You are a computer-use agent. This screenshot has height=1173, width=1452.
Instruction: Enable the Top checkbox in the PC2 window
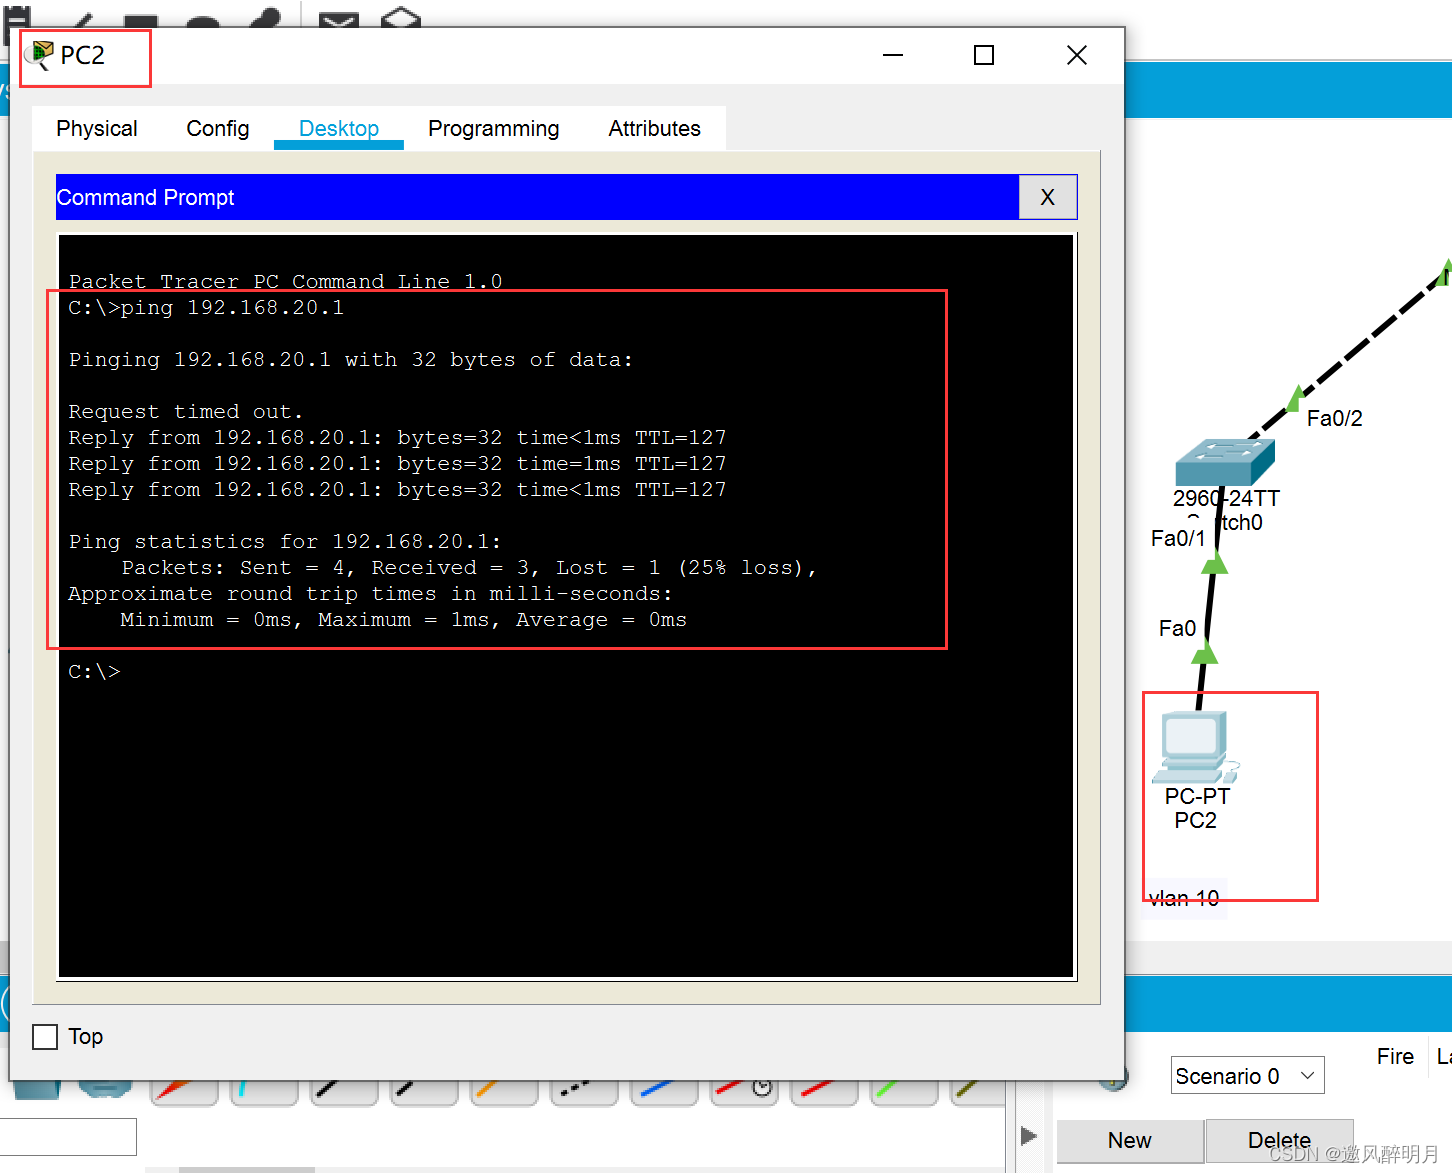pyautogui.click(x=45, y=1037)
